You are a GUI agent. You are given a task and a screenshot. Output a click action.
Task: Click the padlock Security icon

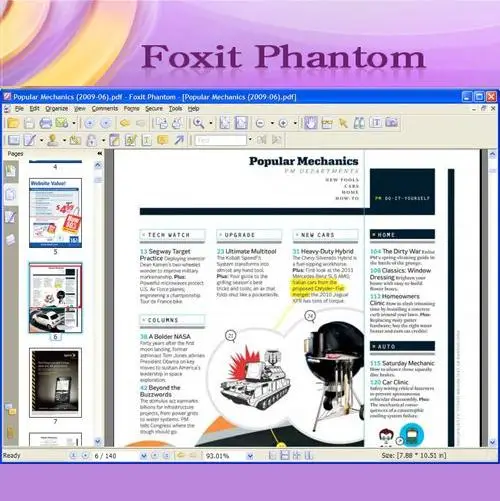pyautogui.click(x=91, y=140)
